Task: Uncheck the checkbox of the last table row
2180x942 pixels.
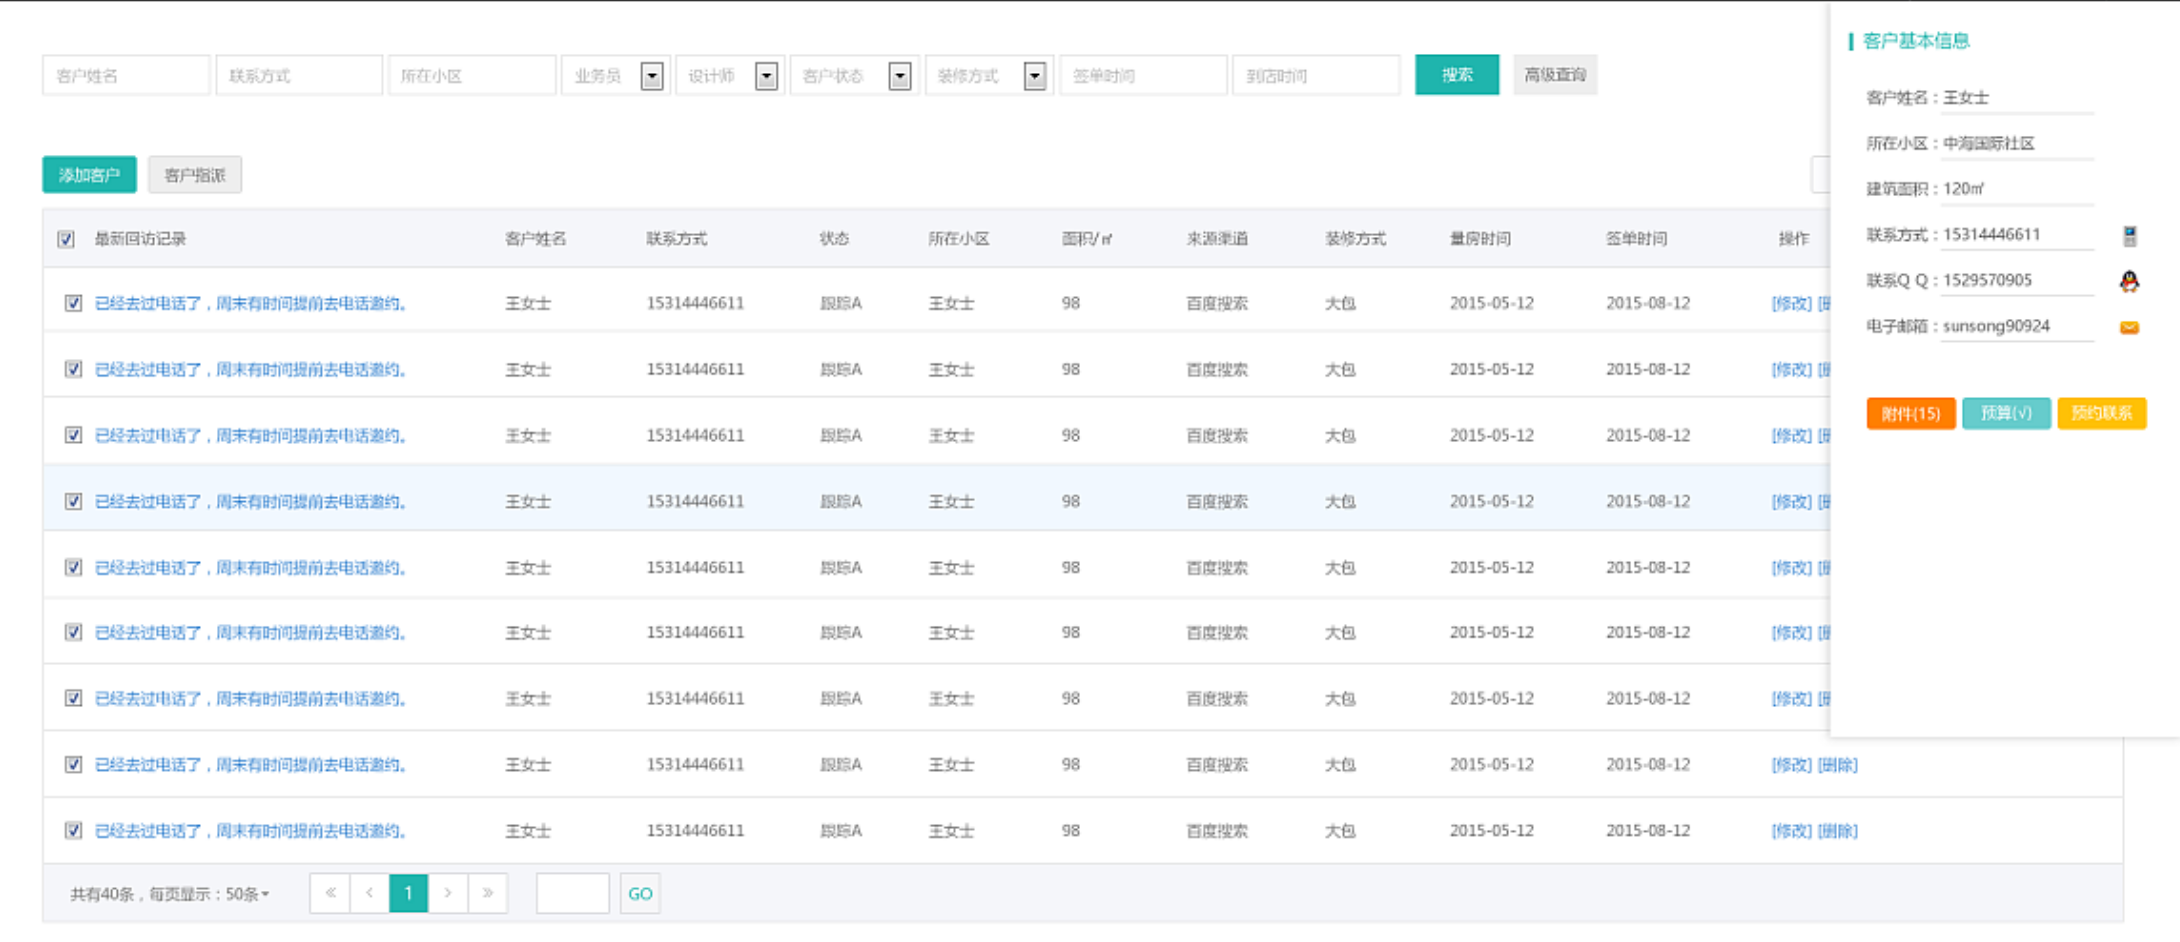Action: coord(73,830)
